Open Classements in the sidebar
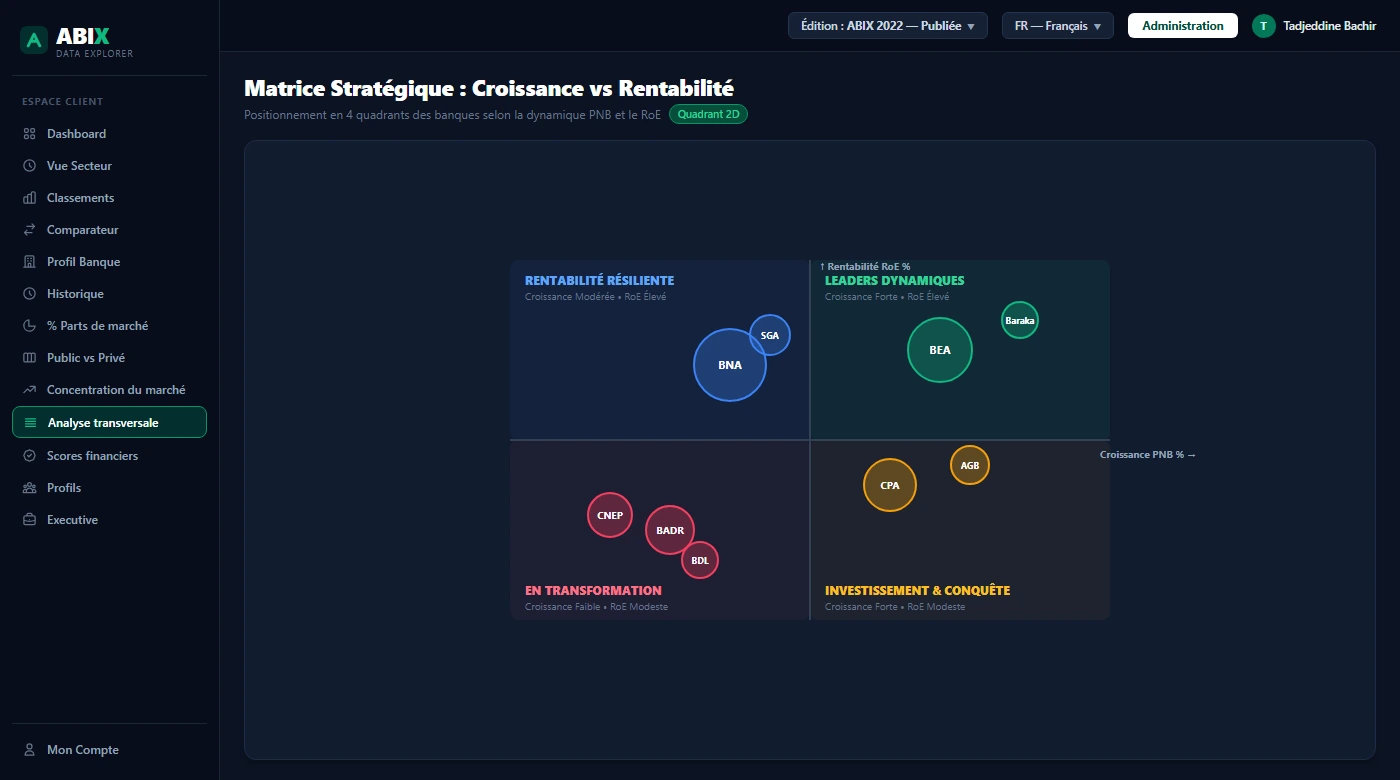1400x780 pixels. click(x=109, y=198)
